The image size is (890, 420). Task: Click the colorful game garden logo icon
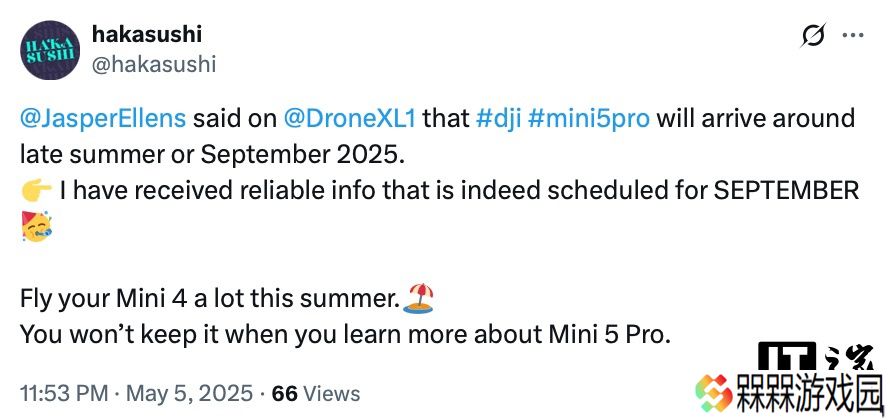pyautogui.click(x=714, y=393)
